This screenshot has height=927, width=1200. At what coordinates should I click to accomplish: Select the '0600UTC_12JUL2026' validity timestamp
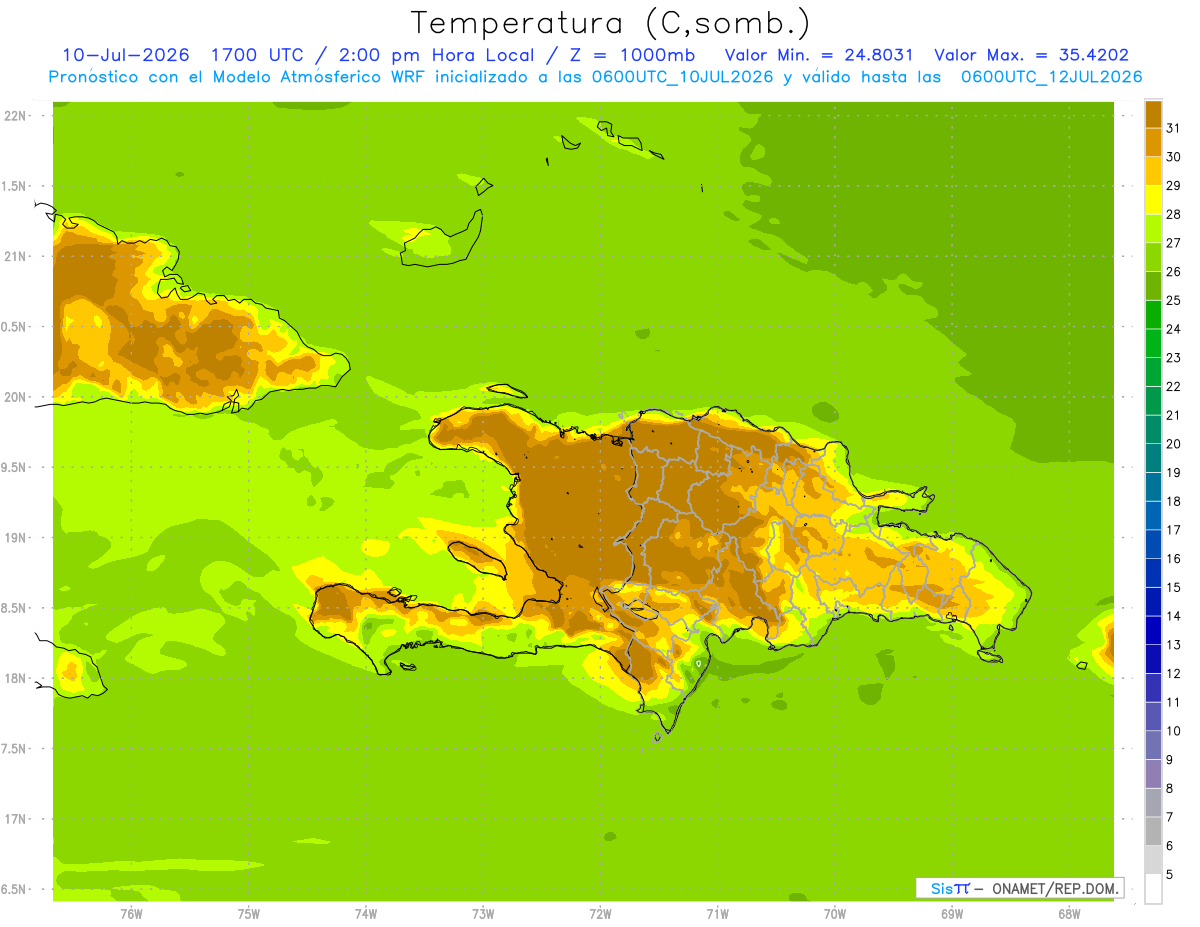[x=1052, y=77]
